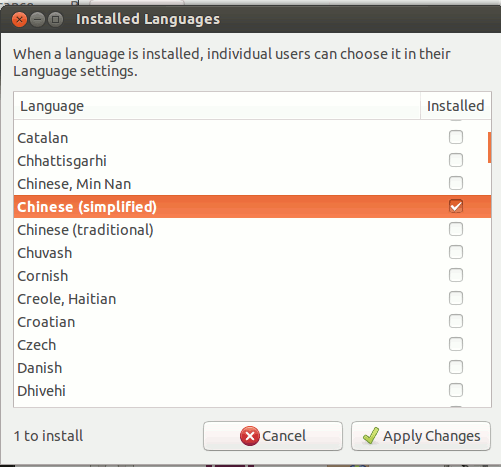The image size is (501, 467).
Task: Select the Croatian language row
Action: click(x=252, y=322)
